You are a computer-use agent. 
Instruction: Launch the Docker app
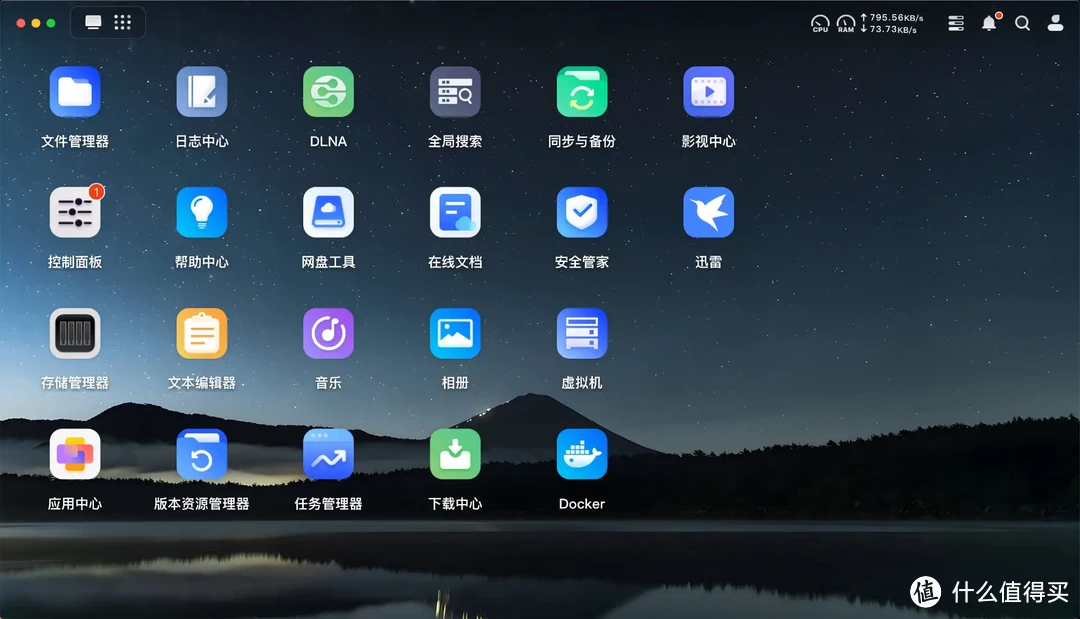click(x=581, y=454)
